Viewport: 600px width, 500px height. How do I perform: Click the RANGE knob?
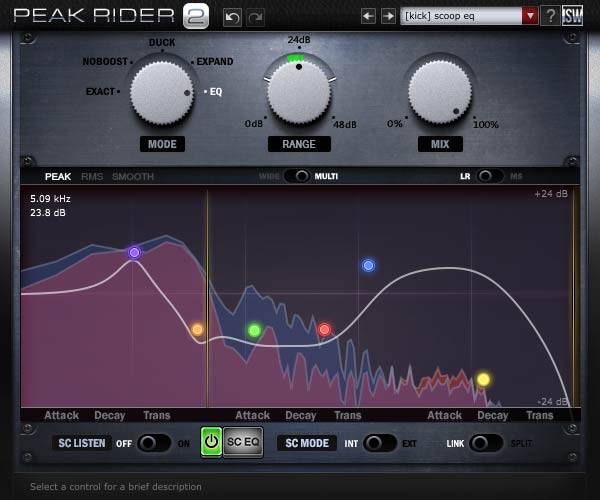(x=298, y=91)
